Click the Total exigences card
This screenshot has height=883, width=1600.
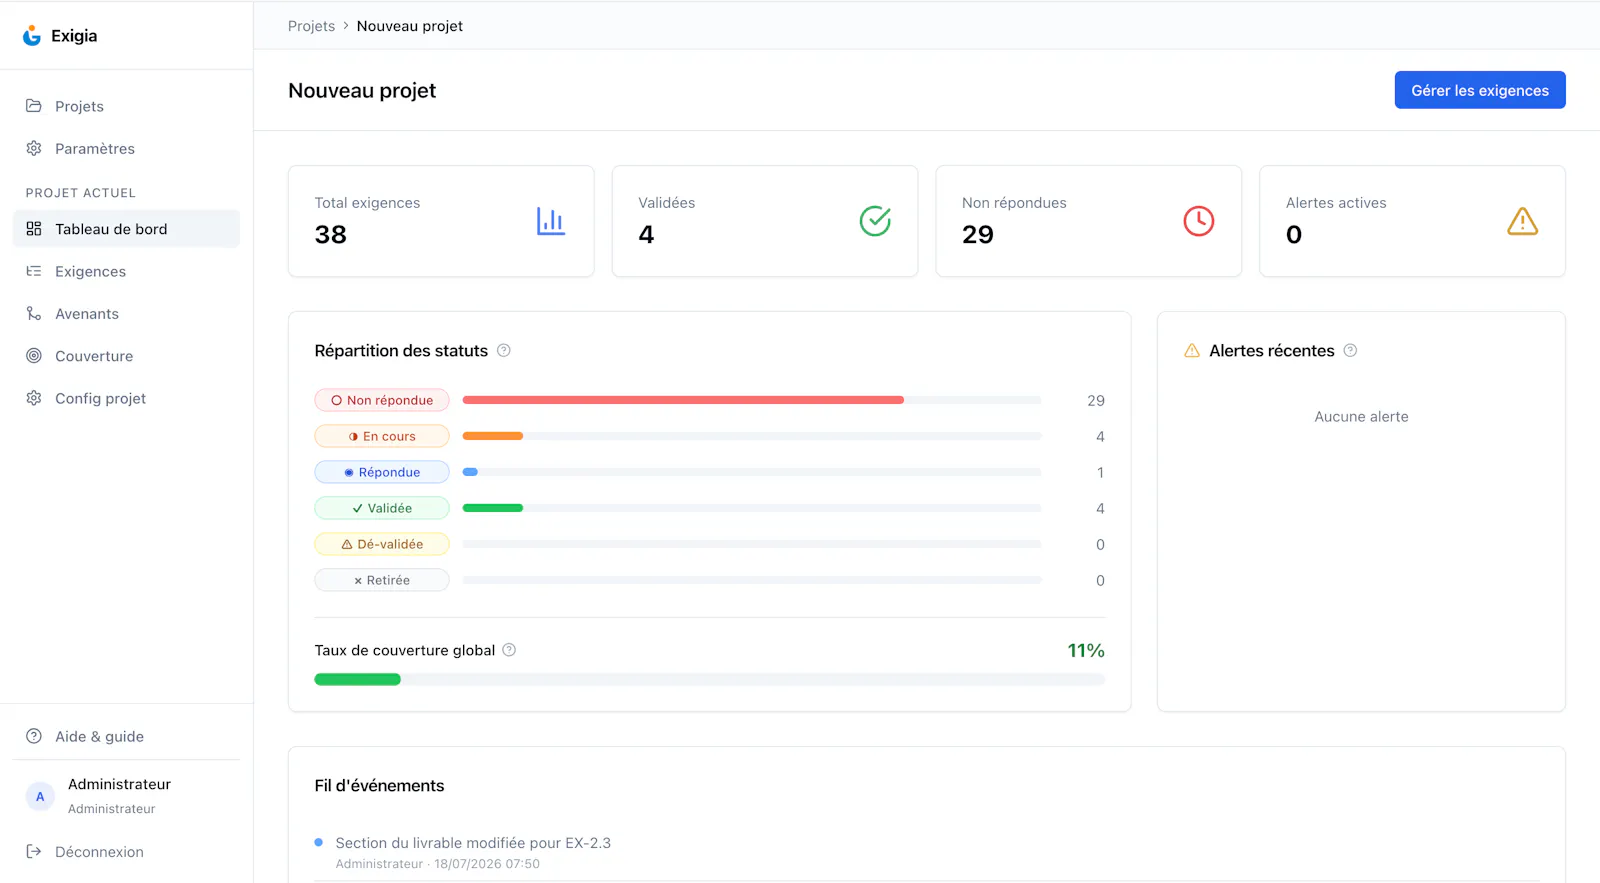click(441, 221)
